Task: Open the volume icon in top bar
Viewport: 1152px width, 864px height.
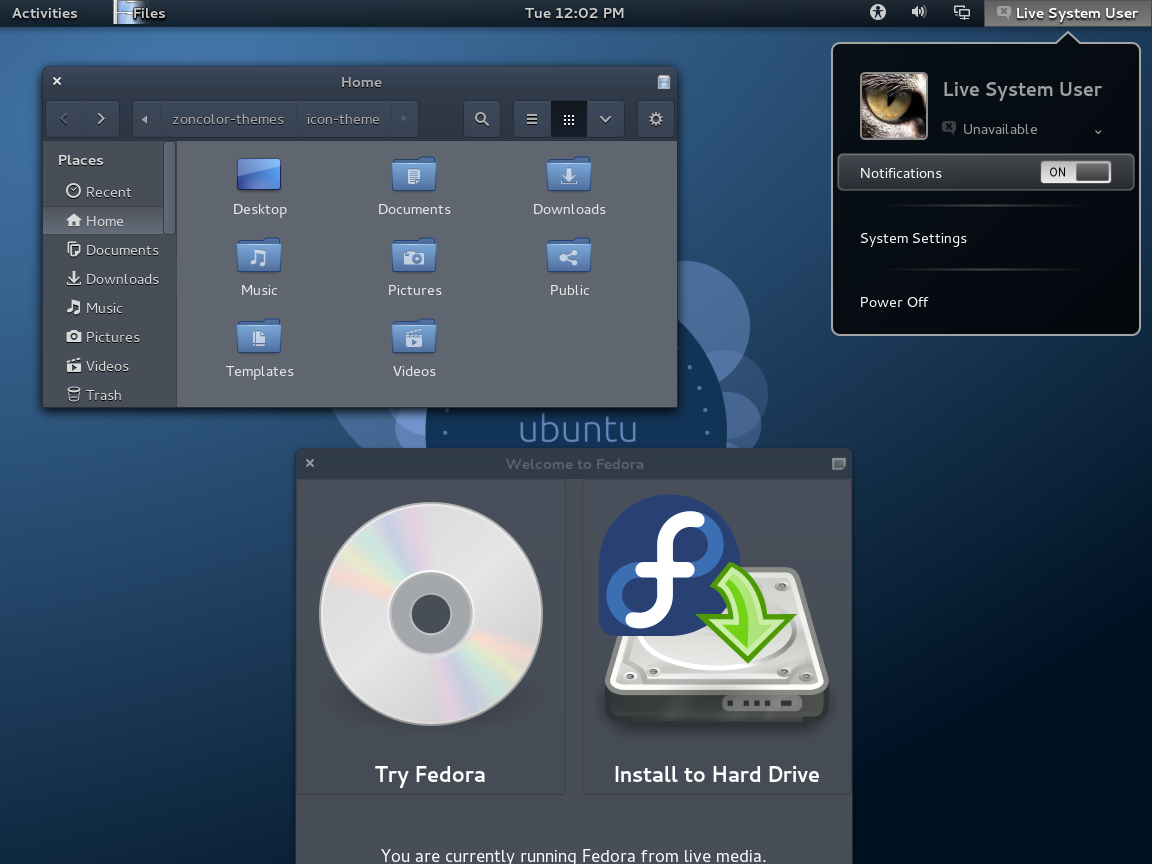Action: click(919, 12)
